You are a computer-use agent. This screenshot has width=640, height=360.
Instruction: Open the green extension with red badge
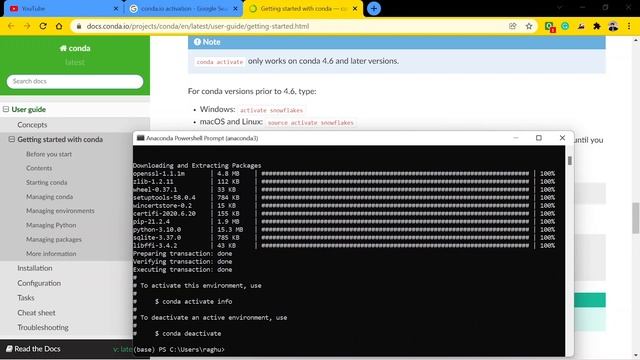549,27
